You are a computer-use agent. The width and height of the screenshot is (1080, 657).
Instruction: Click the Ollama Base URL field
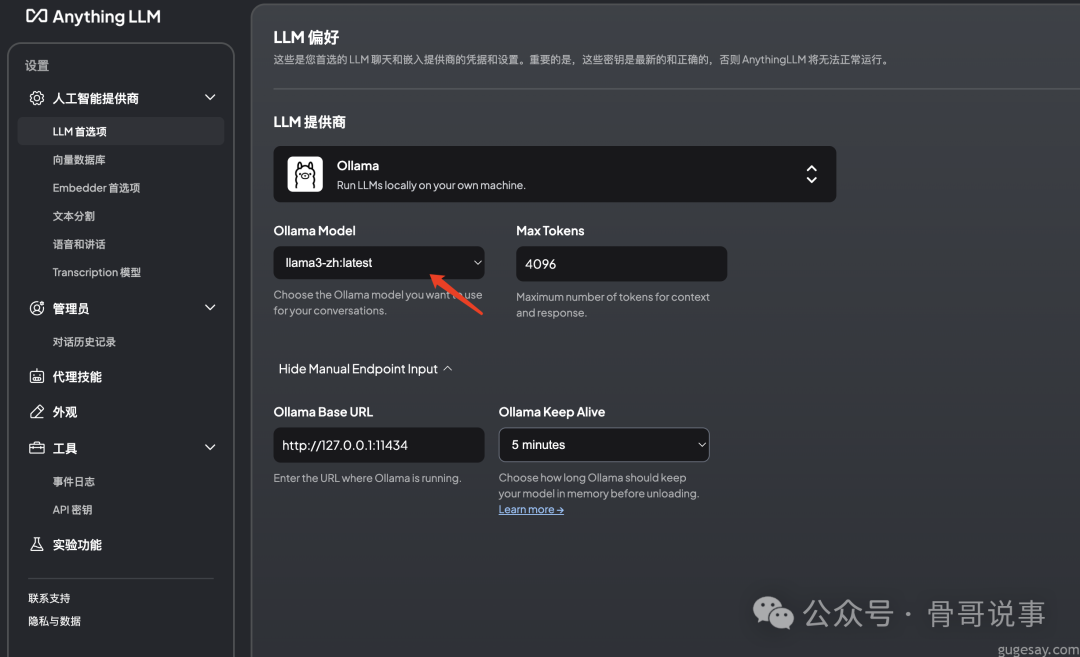(x=379, y=445)
